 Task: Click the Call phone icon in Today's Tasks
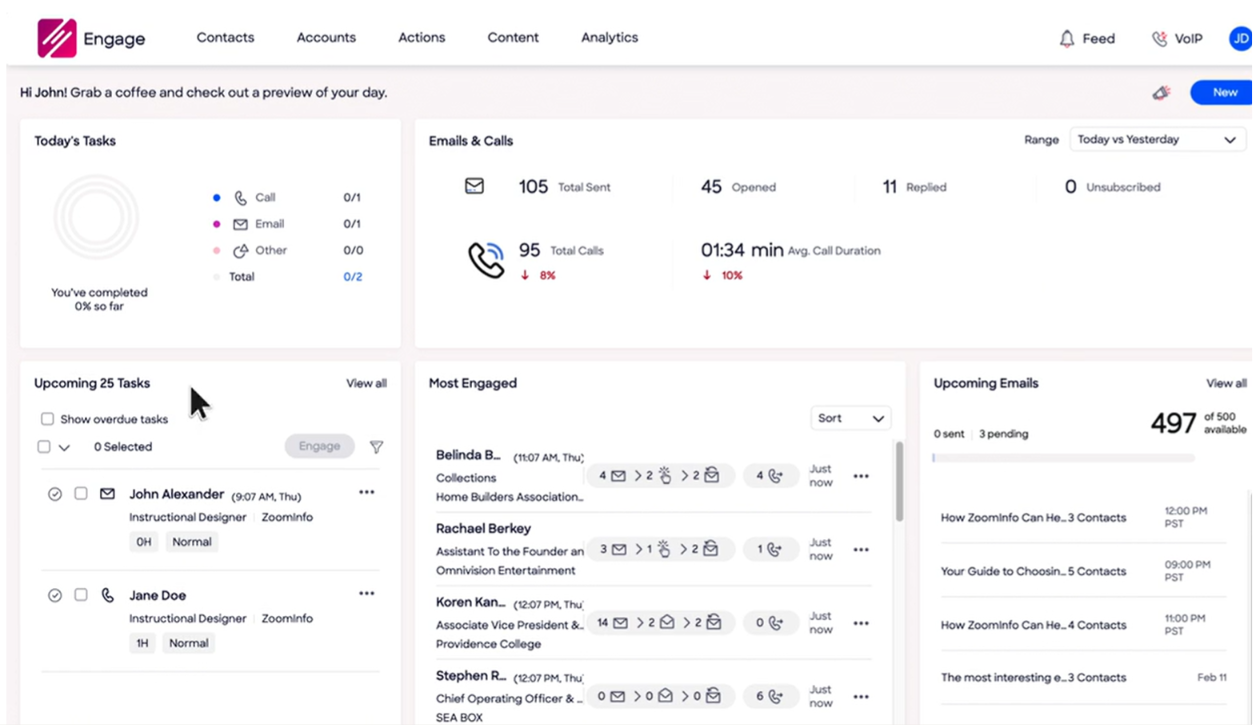[x=240, y=198]
